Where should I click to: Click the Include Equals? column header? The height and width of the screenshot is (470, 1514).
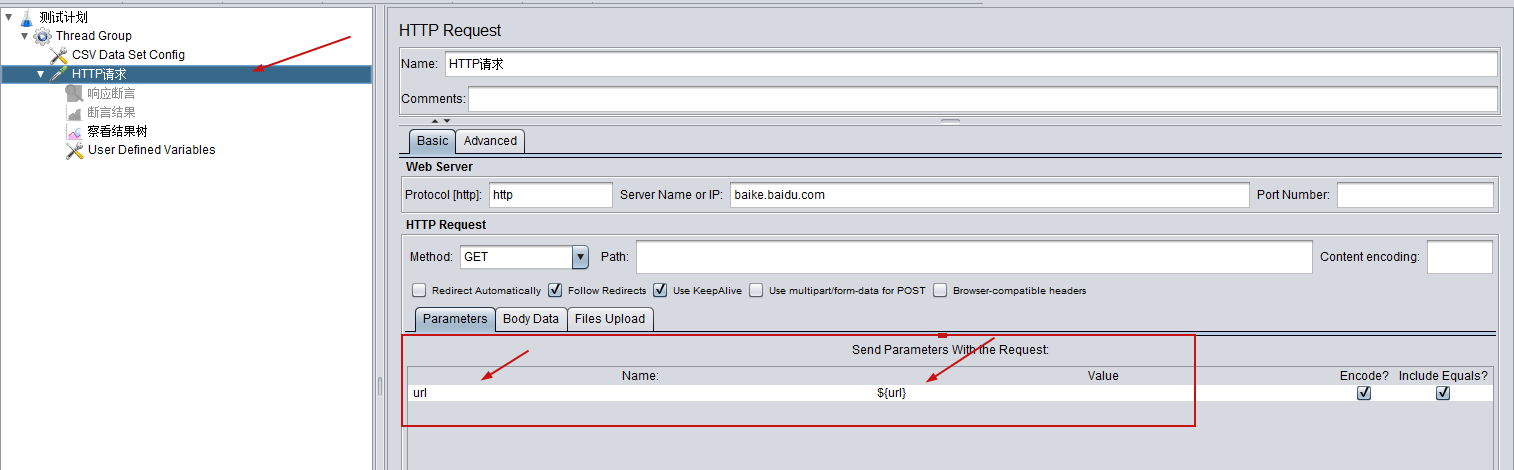tap(1443, 376)
